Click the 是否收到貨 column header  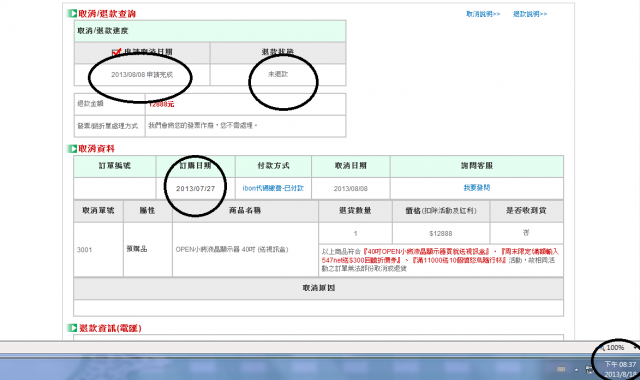point(526,211)
